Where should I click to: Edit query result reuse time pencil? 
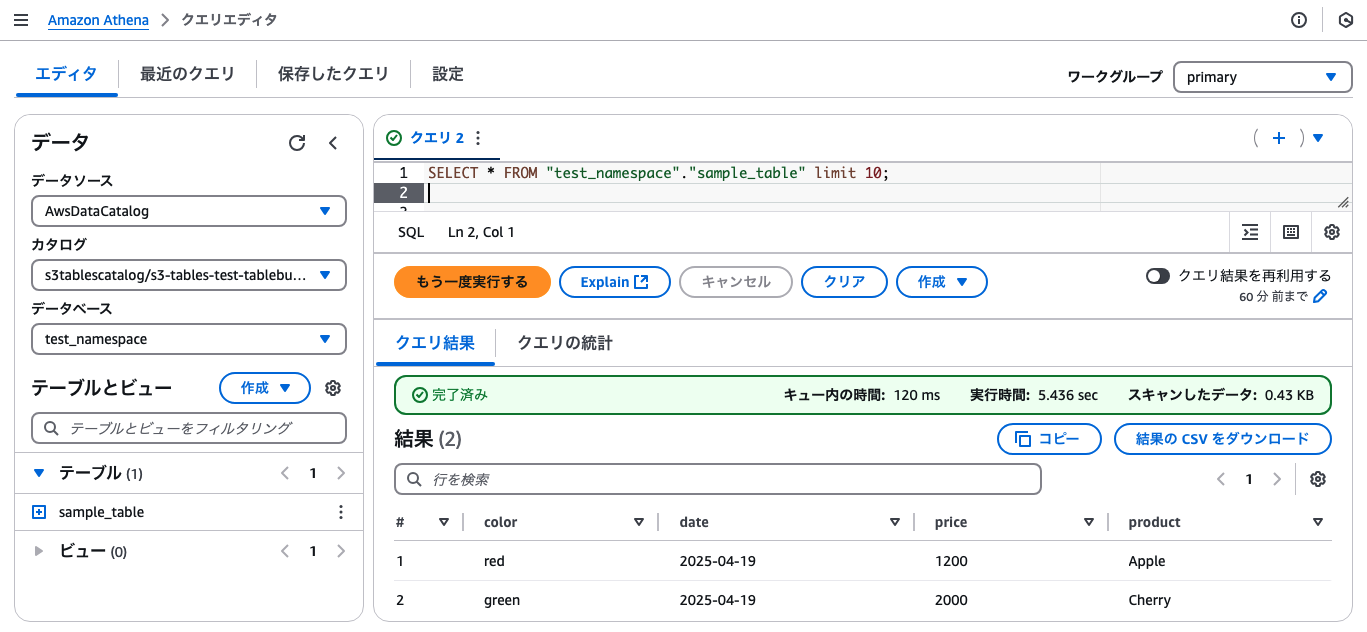pyautogui.click(x=1320, y=296)
